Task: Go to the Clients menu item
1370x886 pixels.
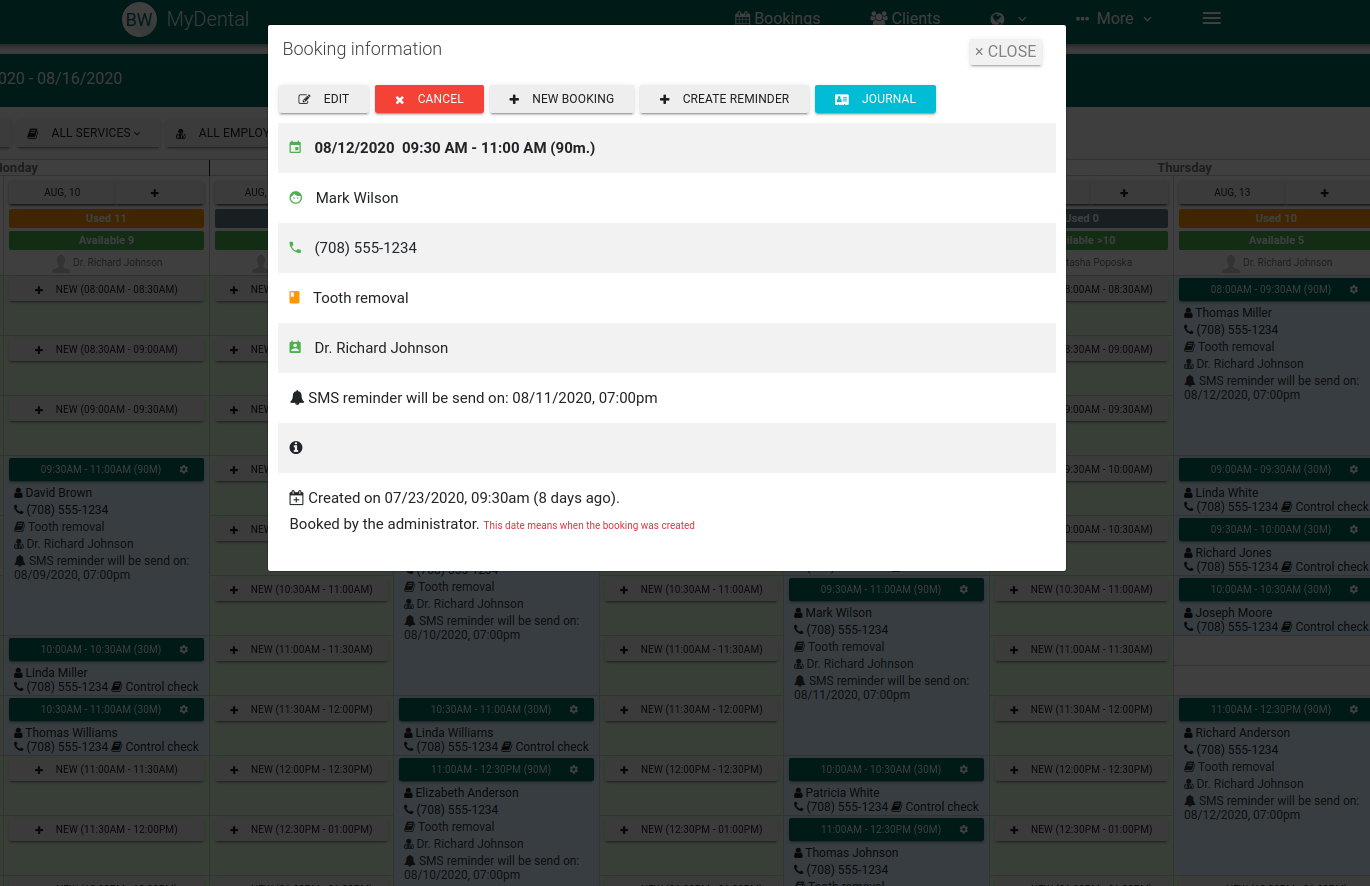Action: click(905, 18)
